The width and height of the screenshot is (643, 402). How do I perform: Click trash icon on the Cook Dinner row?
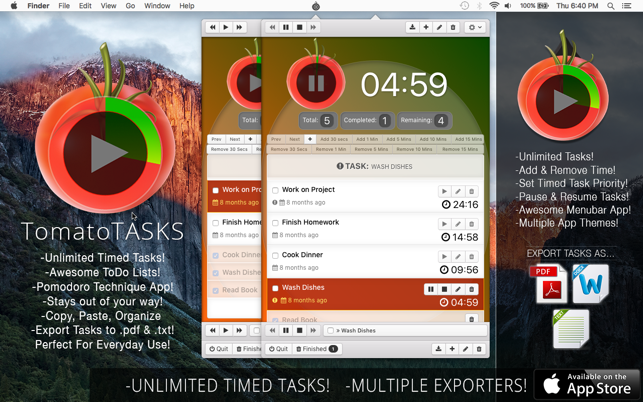click(x=472, y=256)
